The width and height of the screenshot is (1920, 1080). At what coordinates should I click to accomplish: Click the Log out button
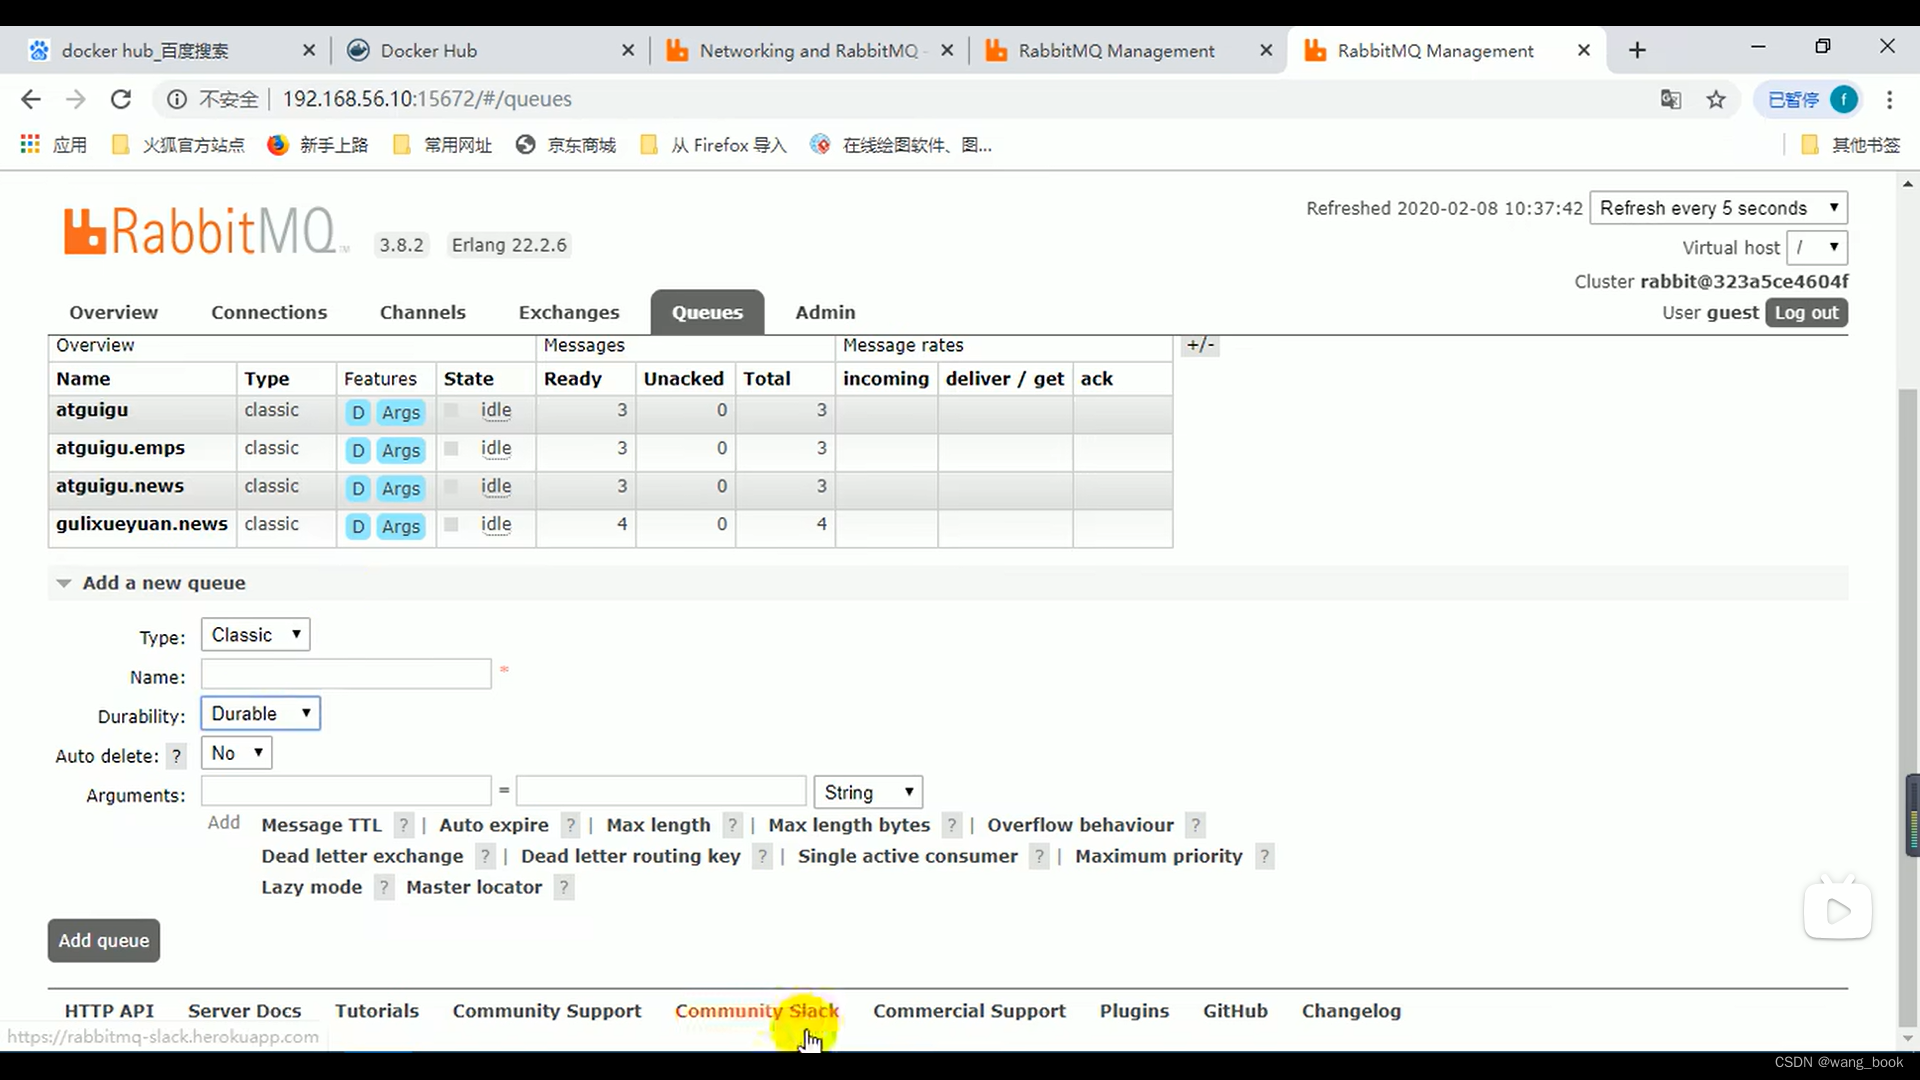pos(1806,312)
